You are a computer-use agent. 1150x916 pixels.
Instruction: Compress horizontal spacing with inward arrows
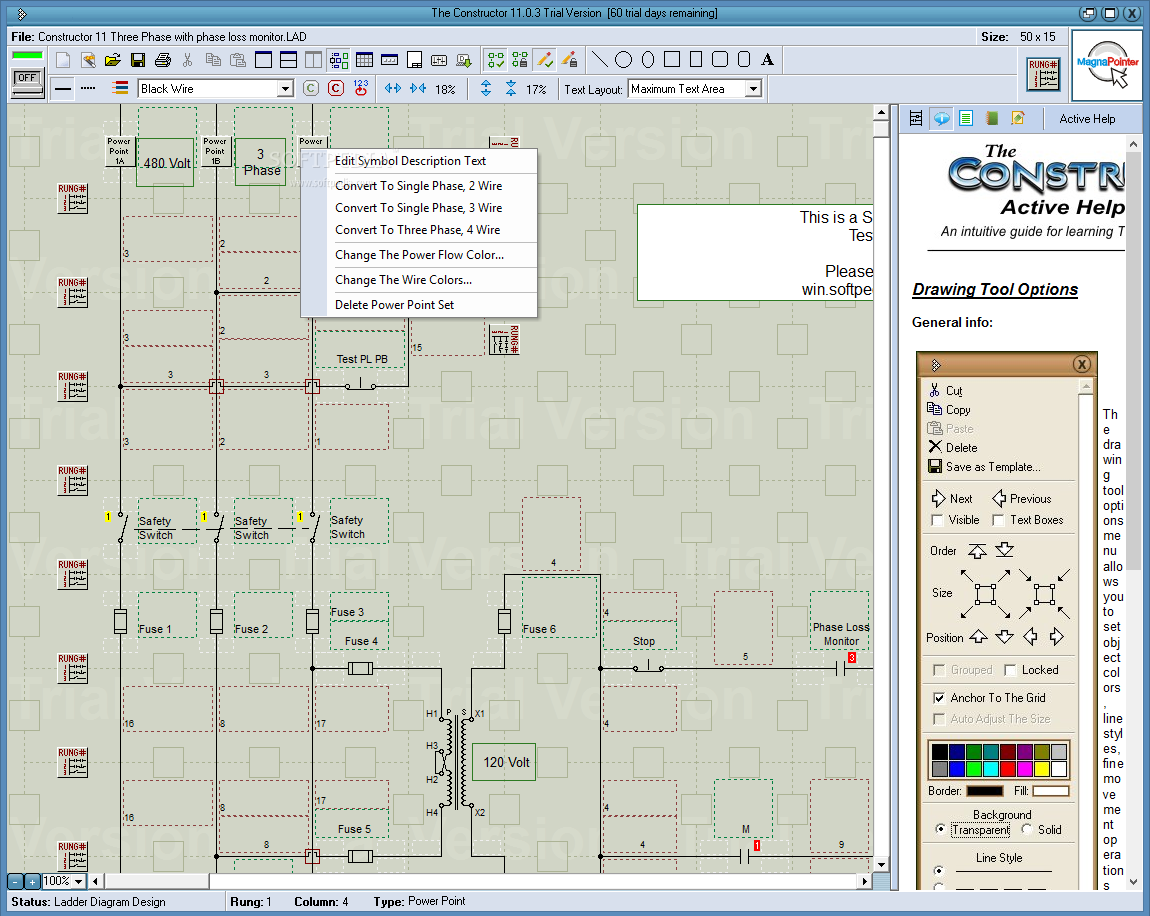pyautogui.click(x=418, y=89)
